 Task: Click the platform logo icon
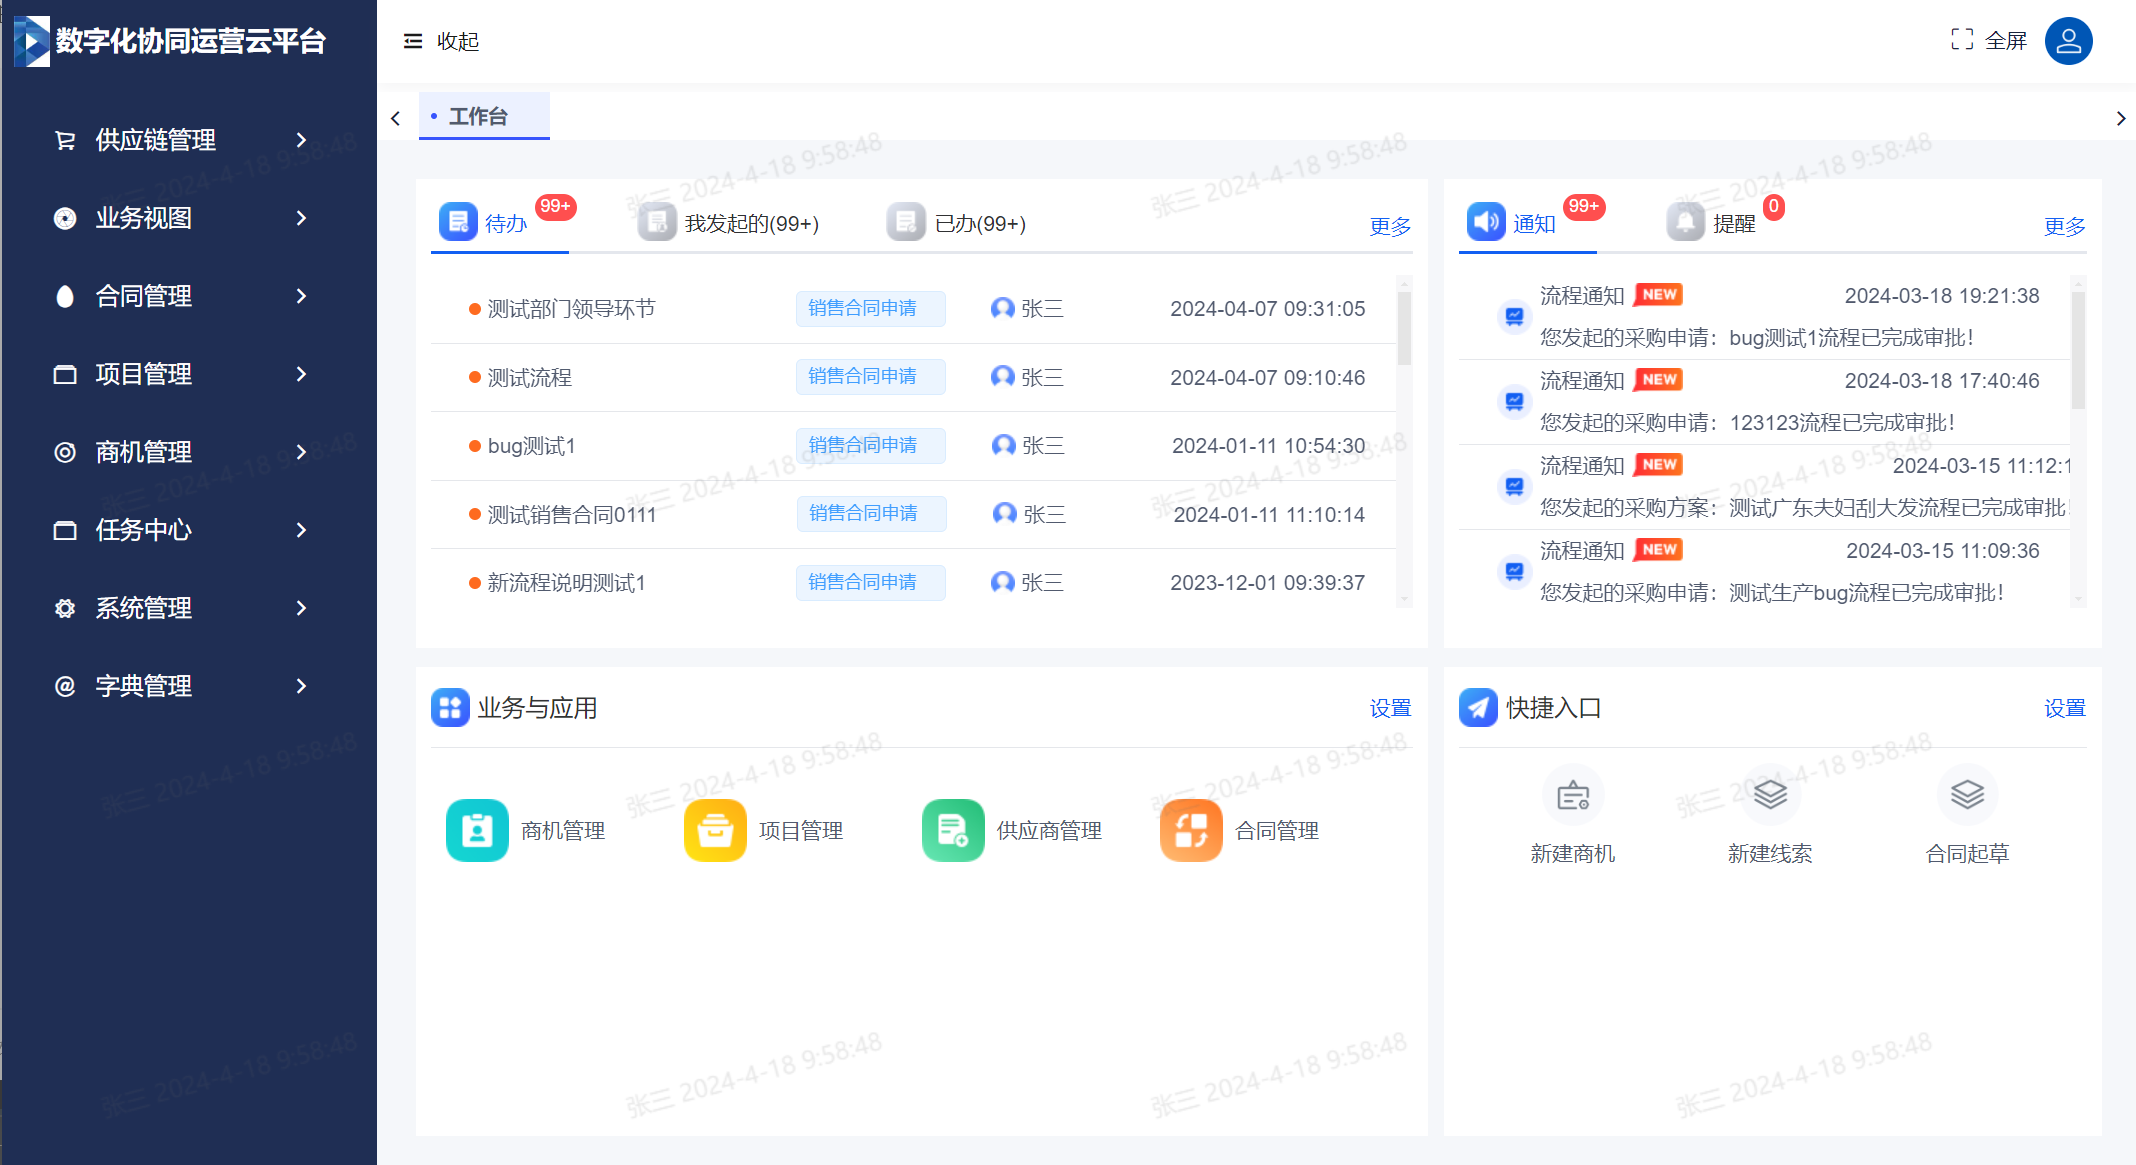(31, 41)
